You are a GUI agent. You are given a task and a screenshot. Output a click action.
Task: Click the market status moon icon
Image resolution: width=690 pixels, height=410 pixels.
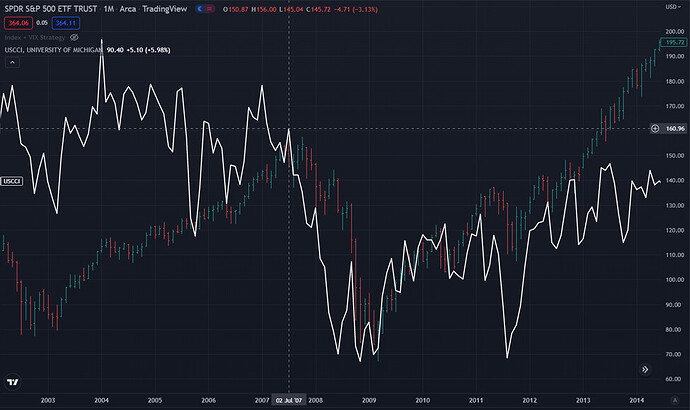[200, 9]
